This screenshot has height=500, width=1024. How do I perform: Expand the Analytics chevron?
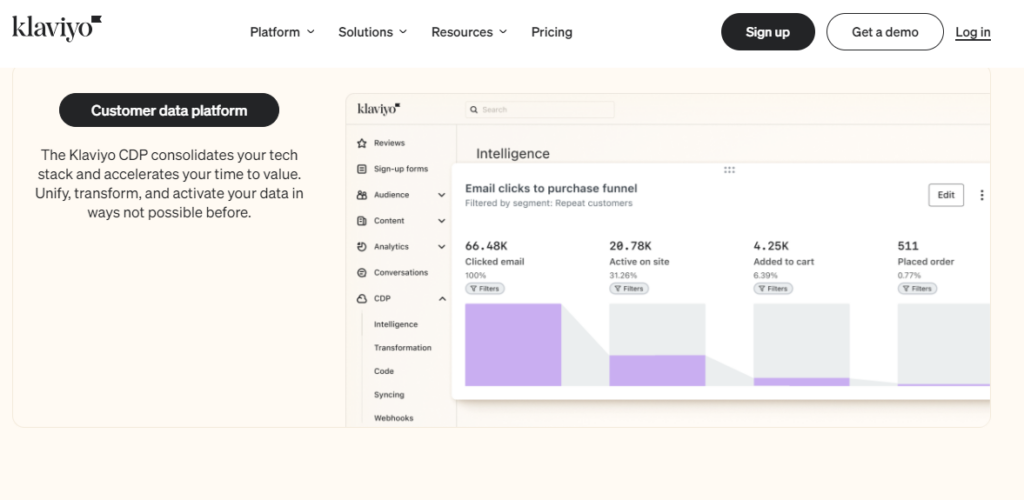coord(441,247)
